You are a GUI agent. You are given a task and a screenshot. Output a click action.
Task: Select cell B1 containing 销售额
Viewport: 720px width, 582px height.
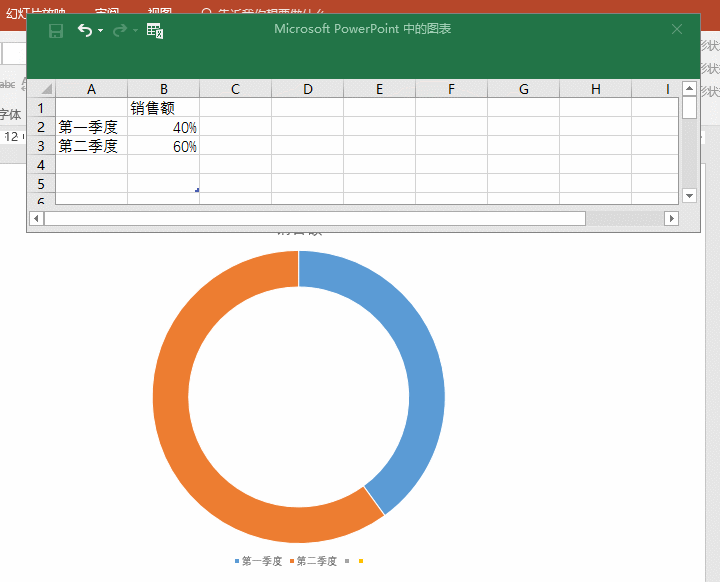pos(163,108)
